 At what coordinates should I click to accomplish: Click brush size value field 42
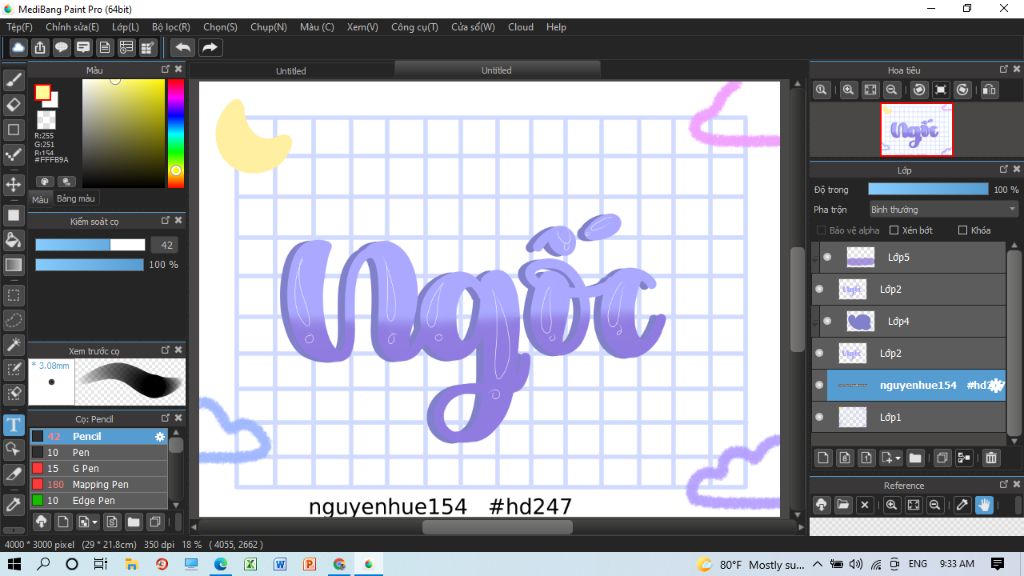coord(167,245)
